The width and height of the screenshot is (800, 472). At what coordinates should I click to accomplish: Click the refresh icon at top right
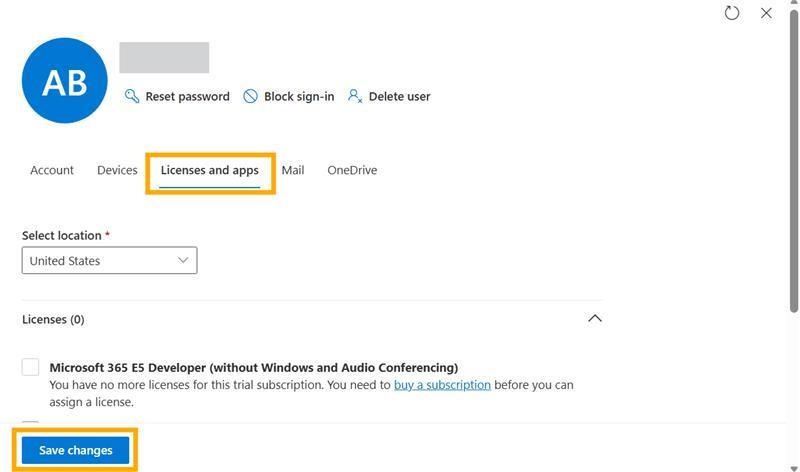(x=732, y=13)
